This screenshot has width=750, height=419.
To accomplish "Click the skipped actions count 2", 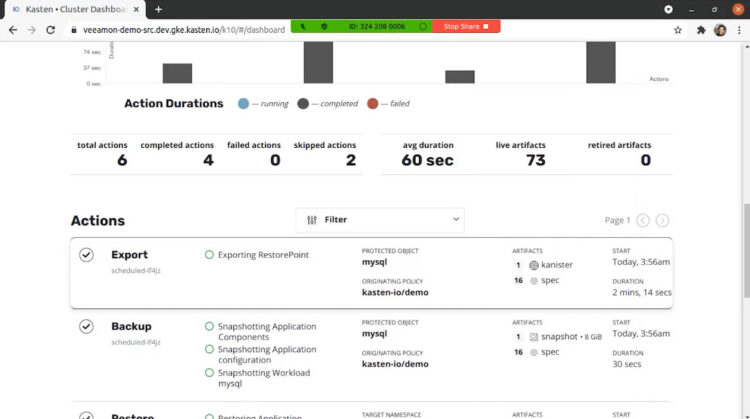I will 351,160.
